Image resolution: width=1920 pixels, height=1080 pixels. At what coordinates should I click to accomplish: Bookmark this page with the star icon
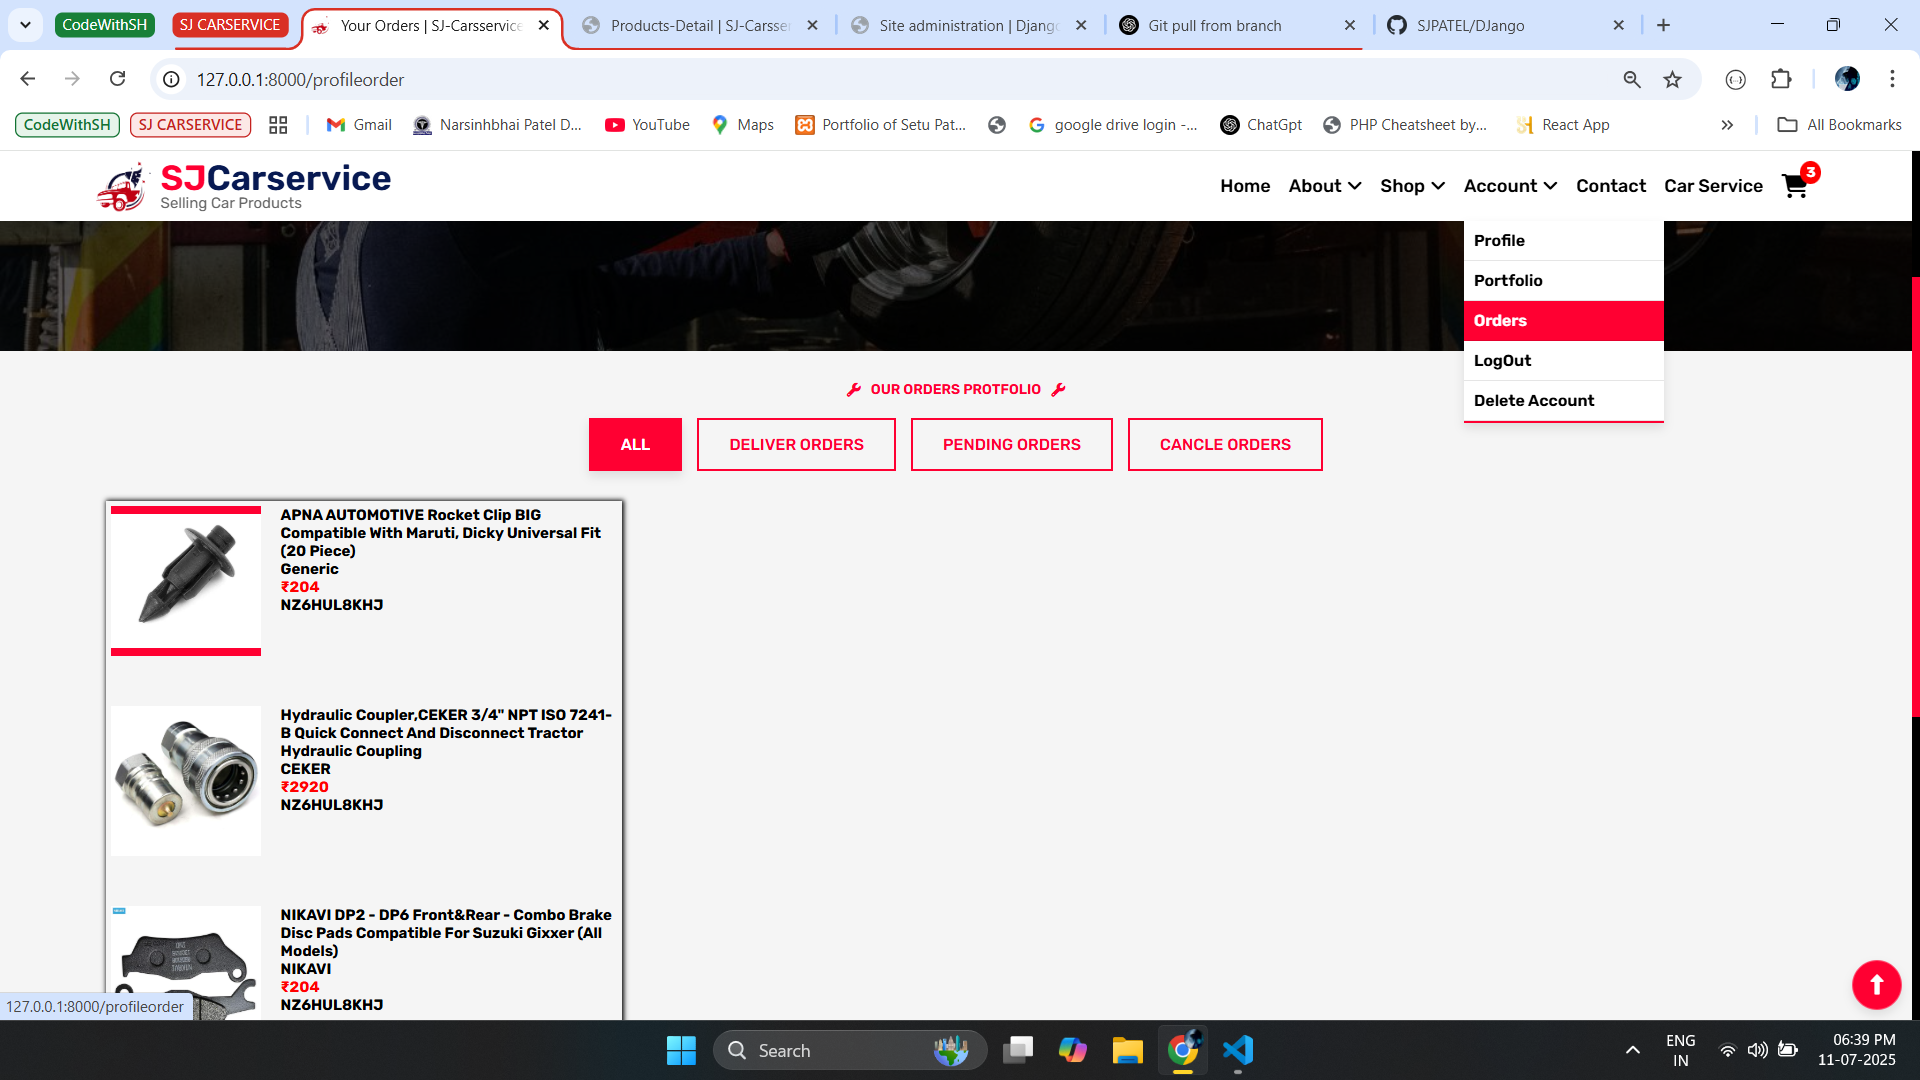[1672, 80]
